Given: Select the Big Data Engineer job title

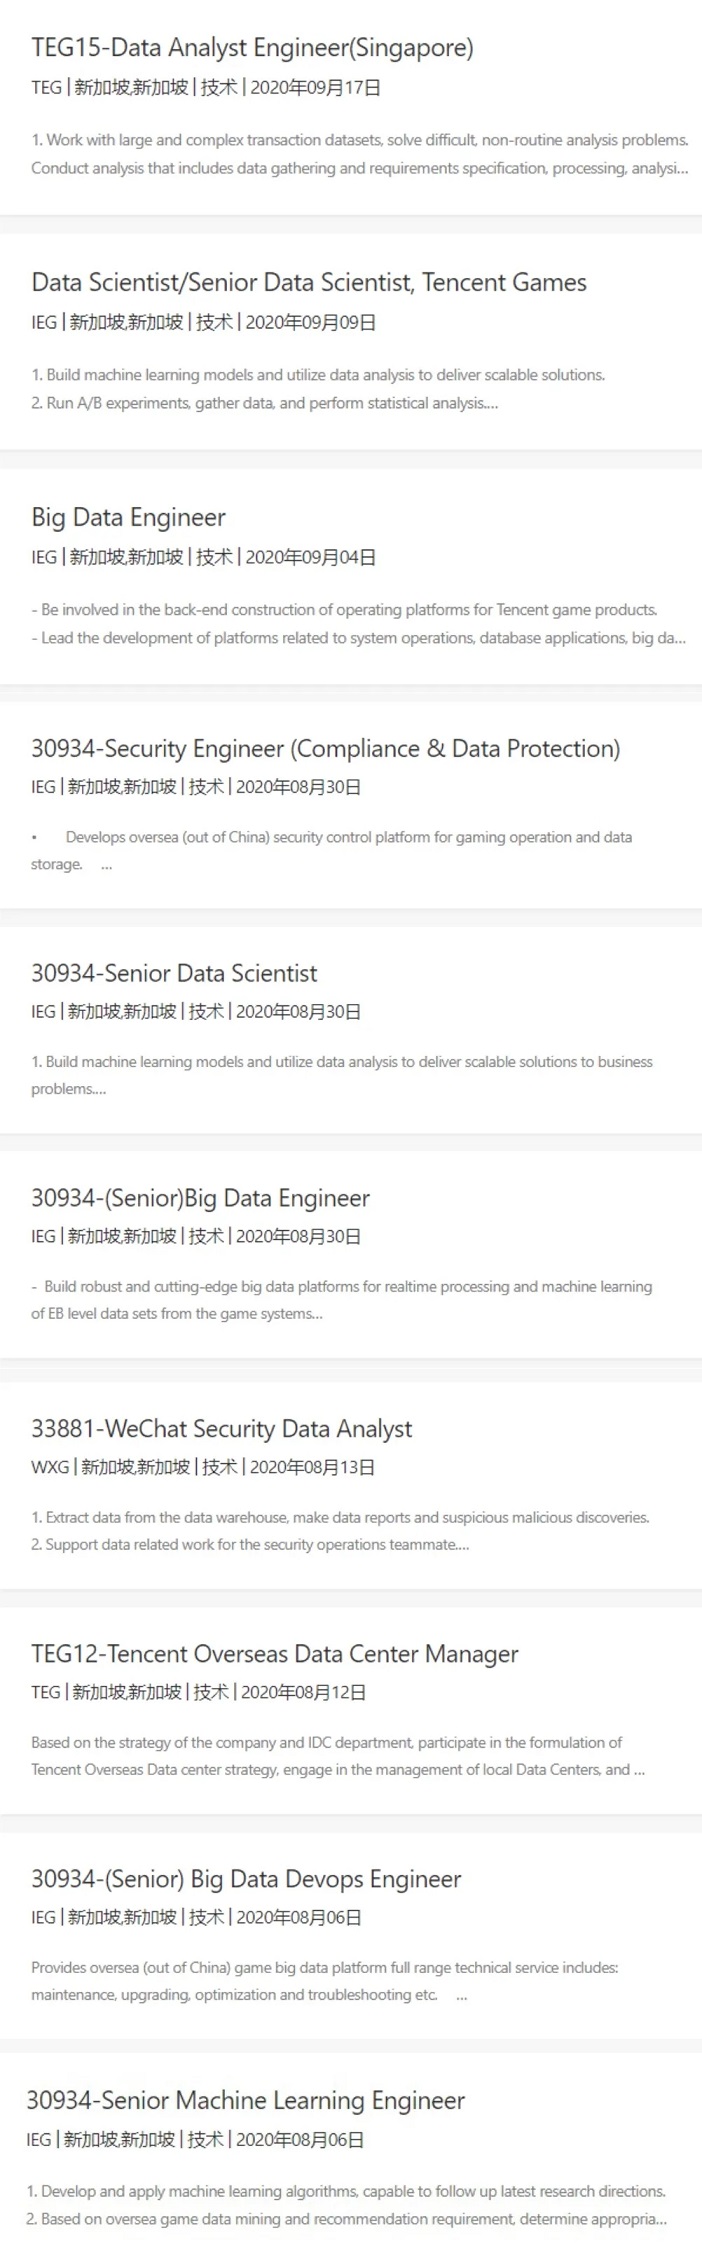Looking at the screenshot, I should (128, 517).
